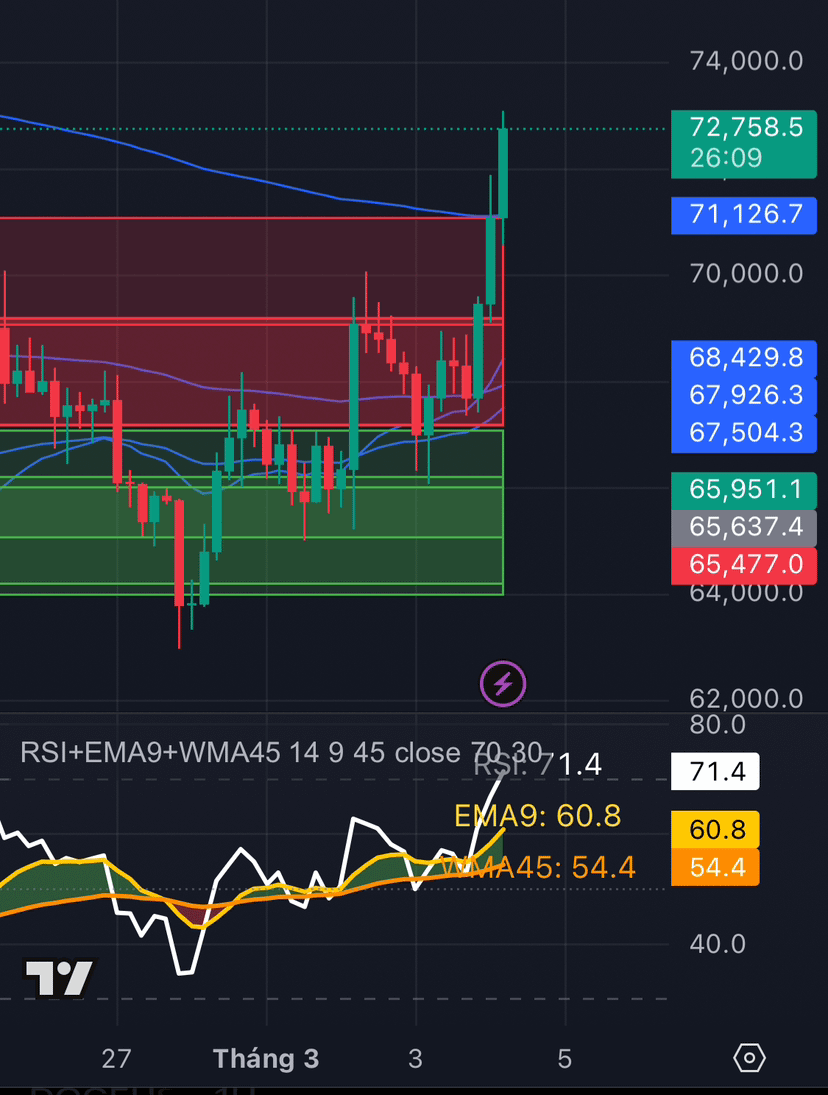Select the green 65,951.1 price label

(x=744, y=490)
